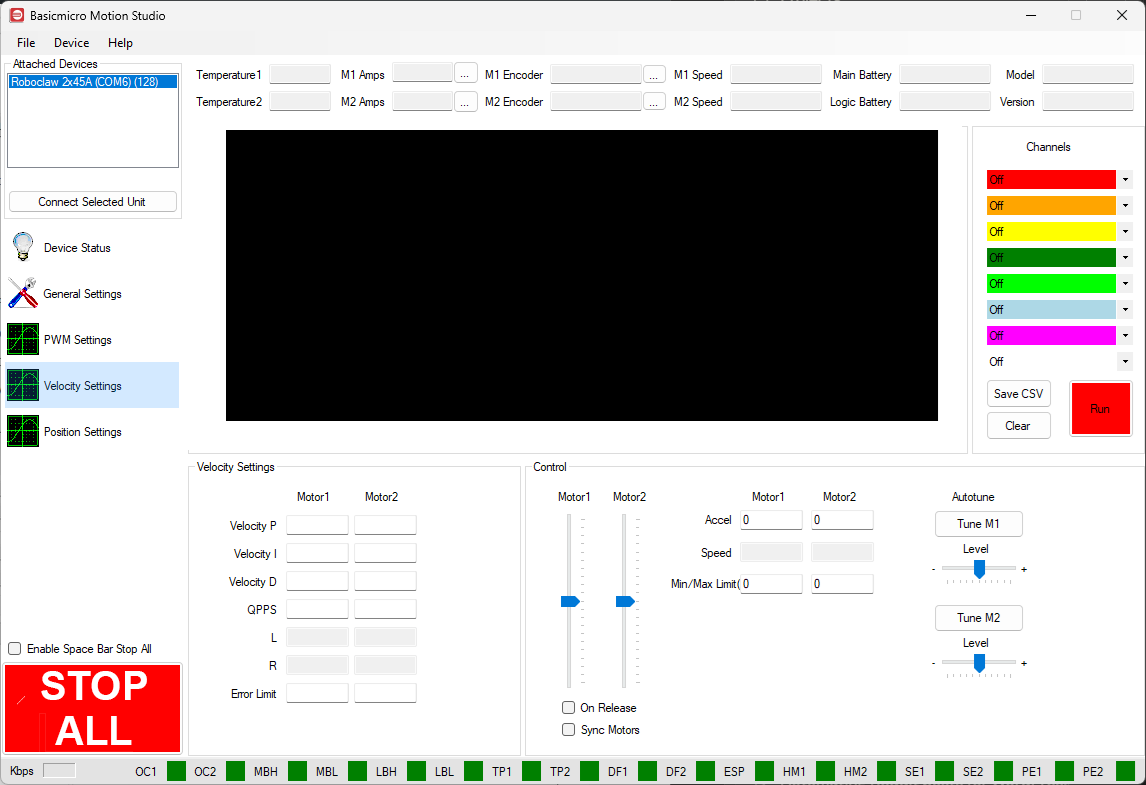The image size is (1146, 785).
Task: Click the PWM Settings graph icon
Action: 23,339
